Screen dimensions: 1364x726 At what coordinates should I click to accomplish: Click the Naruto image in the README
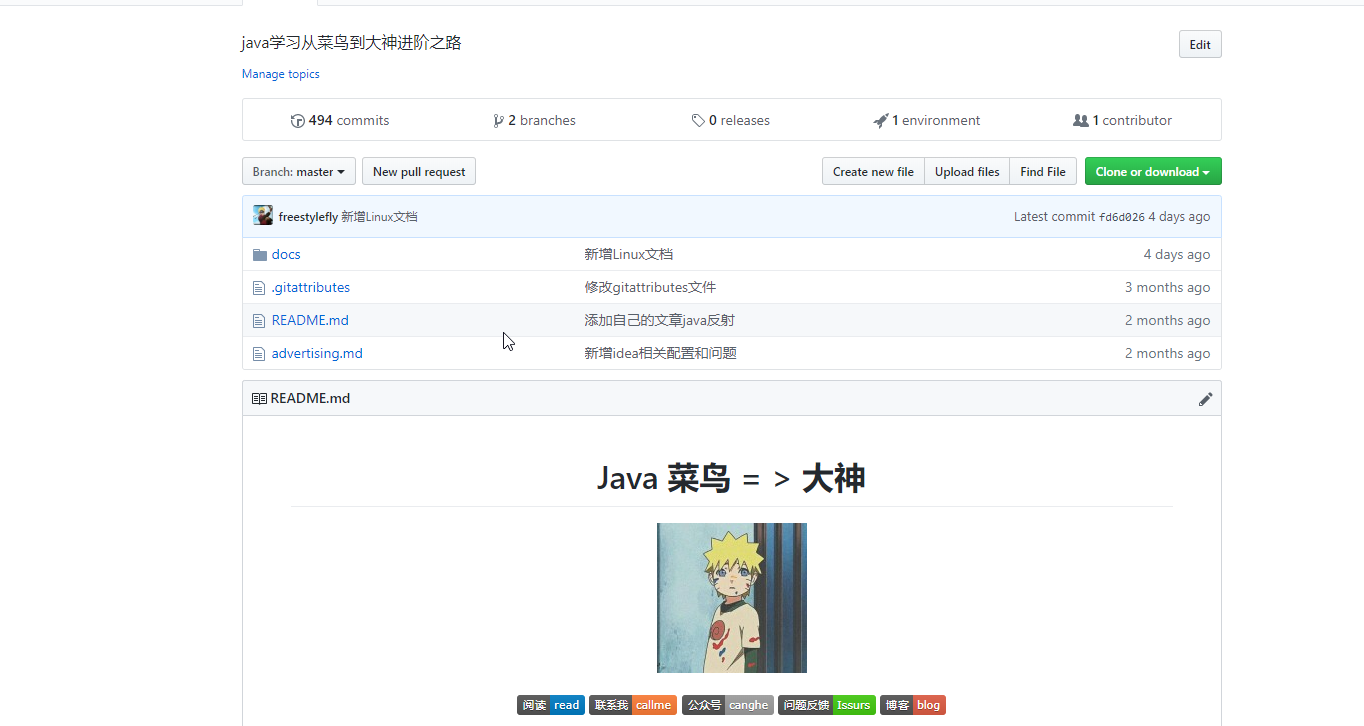pyautogui.click(x=731, y=597)
